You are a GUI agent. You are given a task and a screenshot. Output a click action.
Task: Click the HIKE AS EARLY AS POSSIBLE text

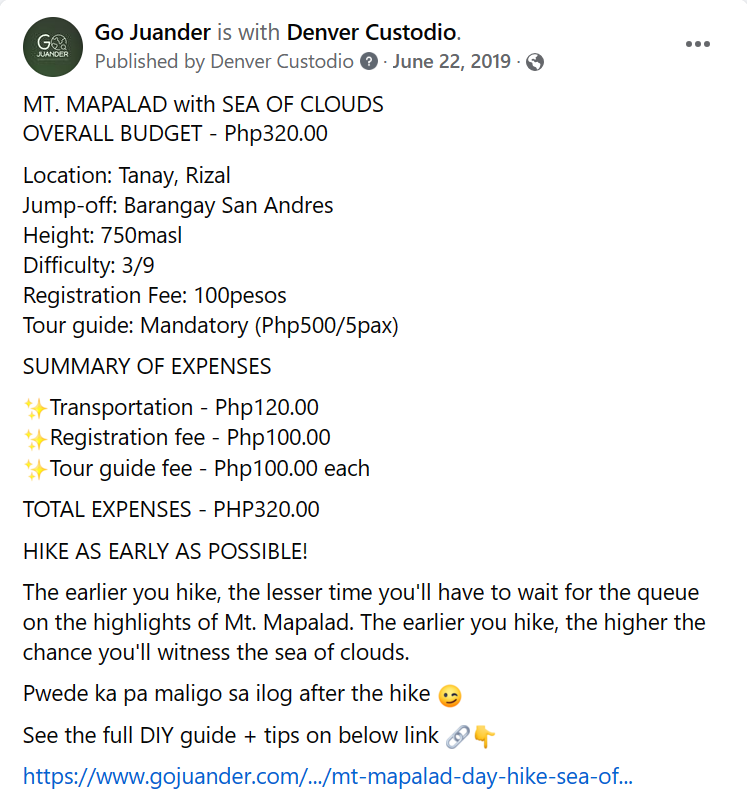165,551
